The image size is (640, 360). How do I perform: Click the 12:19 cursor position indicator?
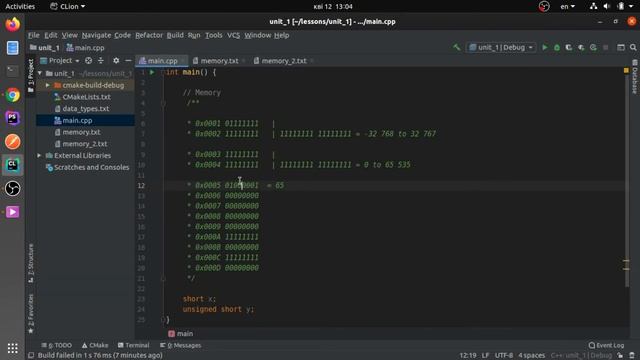(x=468, y=356)
